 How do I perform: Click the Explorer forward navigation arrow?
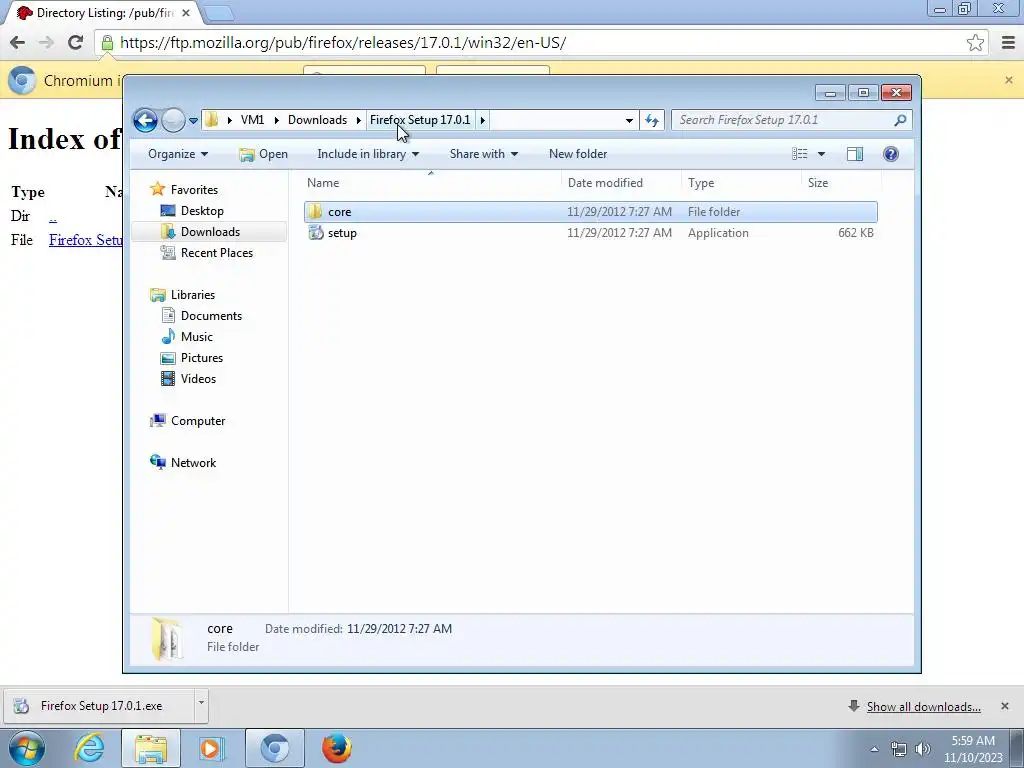coord(173,120)
